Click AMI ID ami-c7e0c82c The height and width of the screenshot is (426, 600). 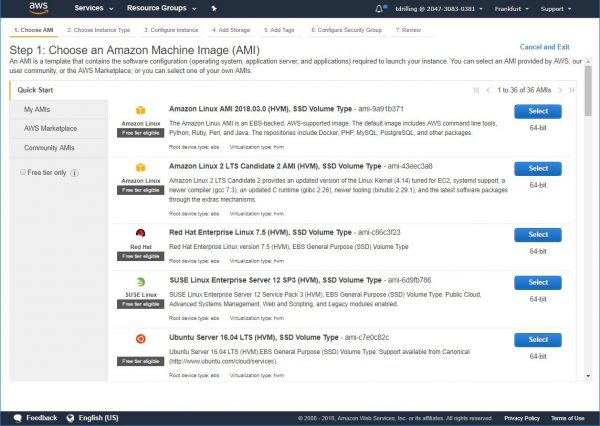[x=367, y=338]
